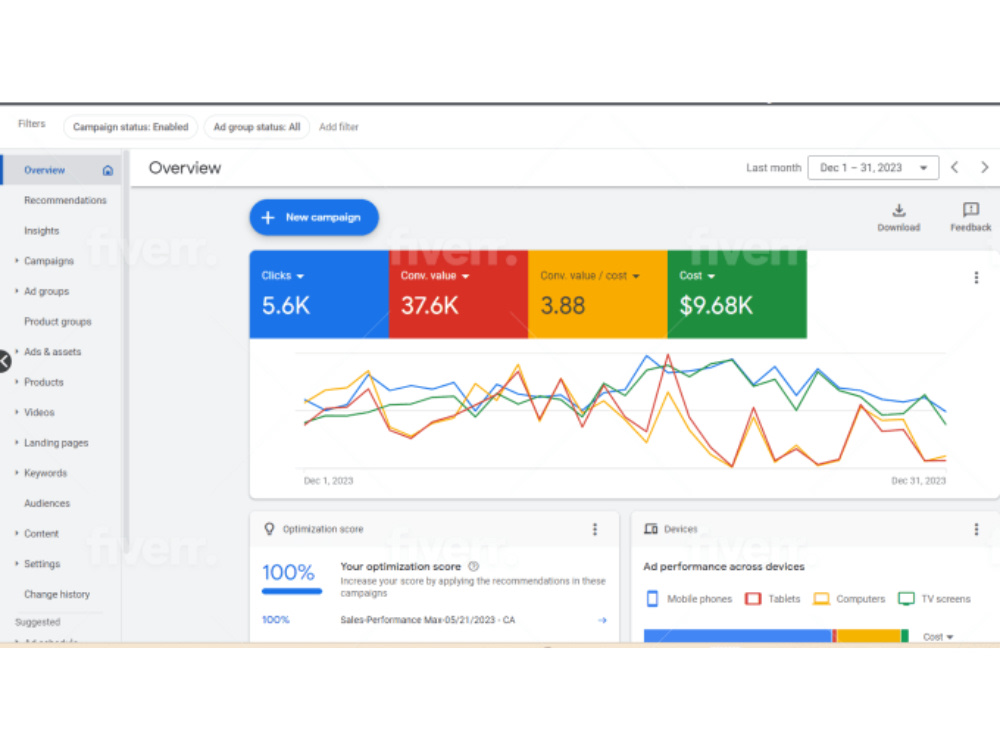1000x750 pixels.
Task: Expand Products in the sidebar
Action: coord(17,381)
